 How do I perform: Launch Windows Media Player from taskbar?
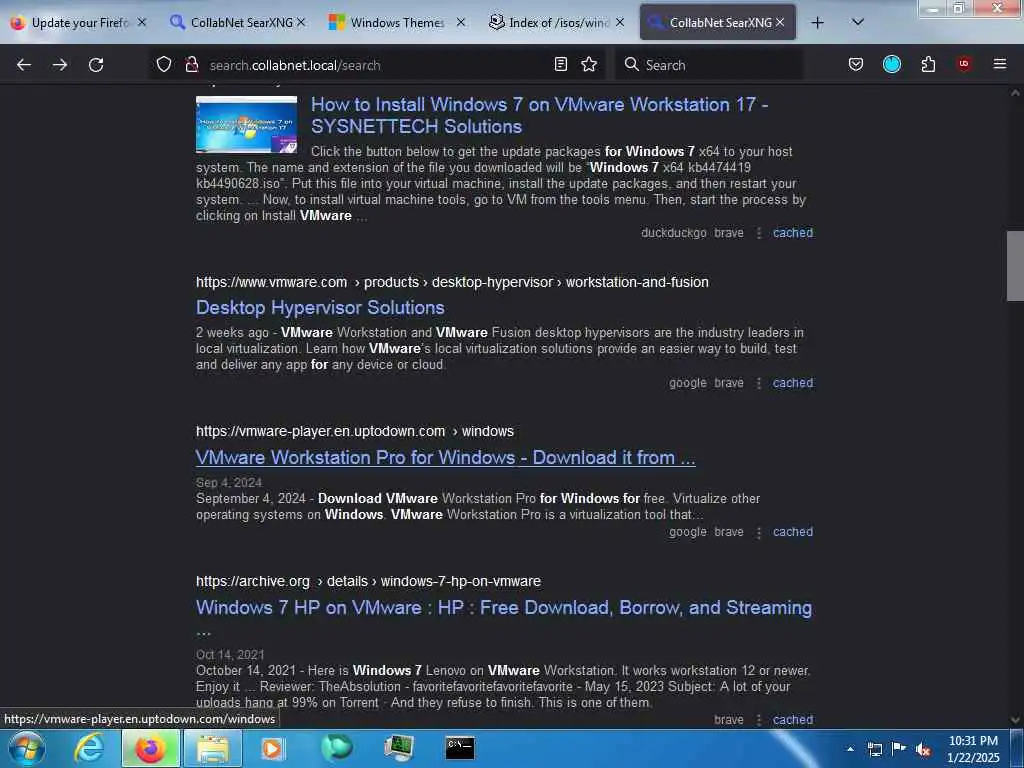tap(273, 748)
